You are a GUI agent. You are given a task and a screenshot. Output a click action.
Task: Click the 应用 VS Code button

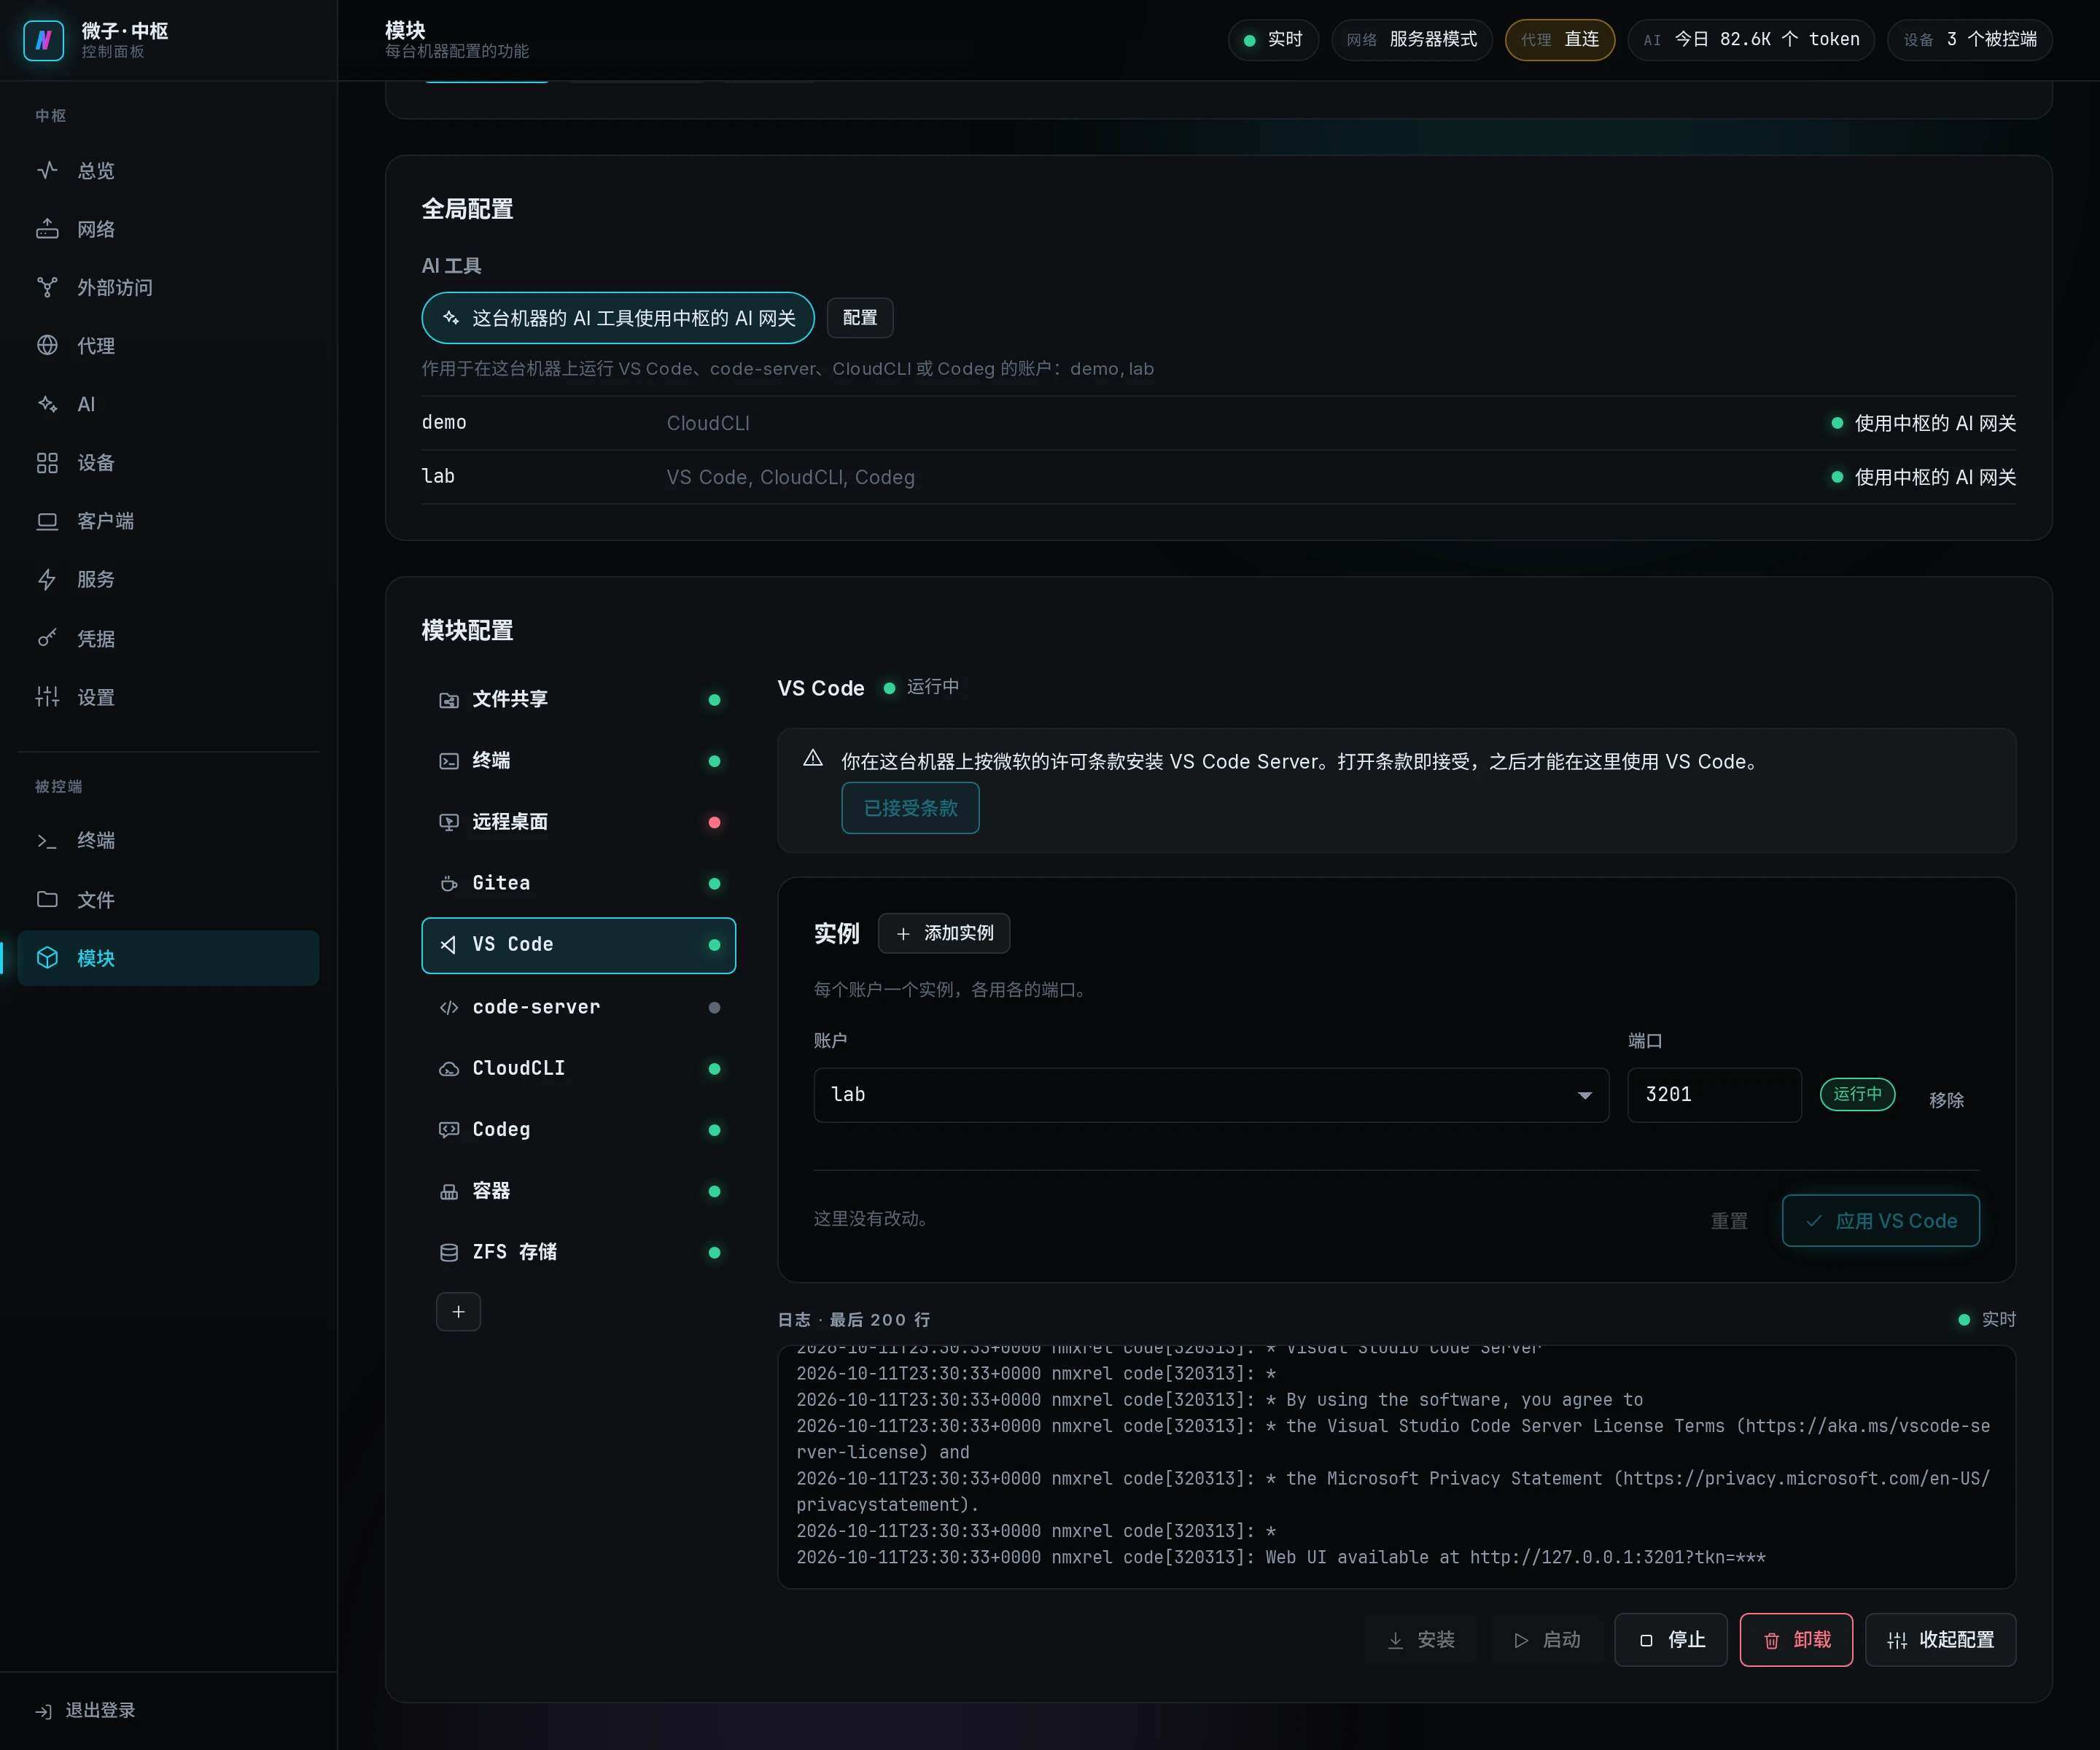click(1880, 1221)
